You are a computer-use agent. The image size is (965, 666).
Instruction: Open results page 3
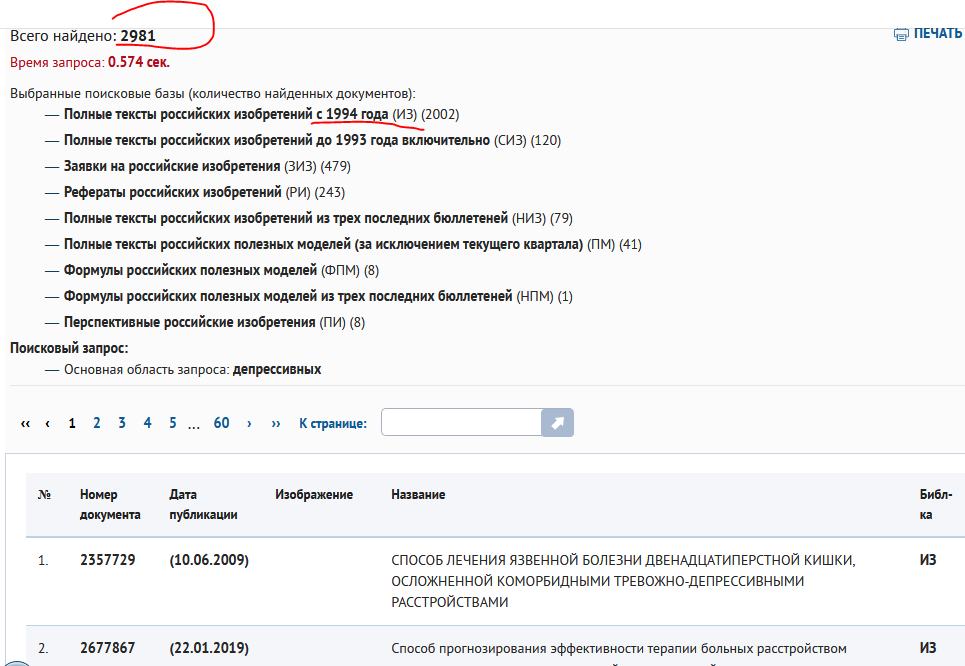(122, 423)
